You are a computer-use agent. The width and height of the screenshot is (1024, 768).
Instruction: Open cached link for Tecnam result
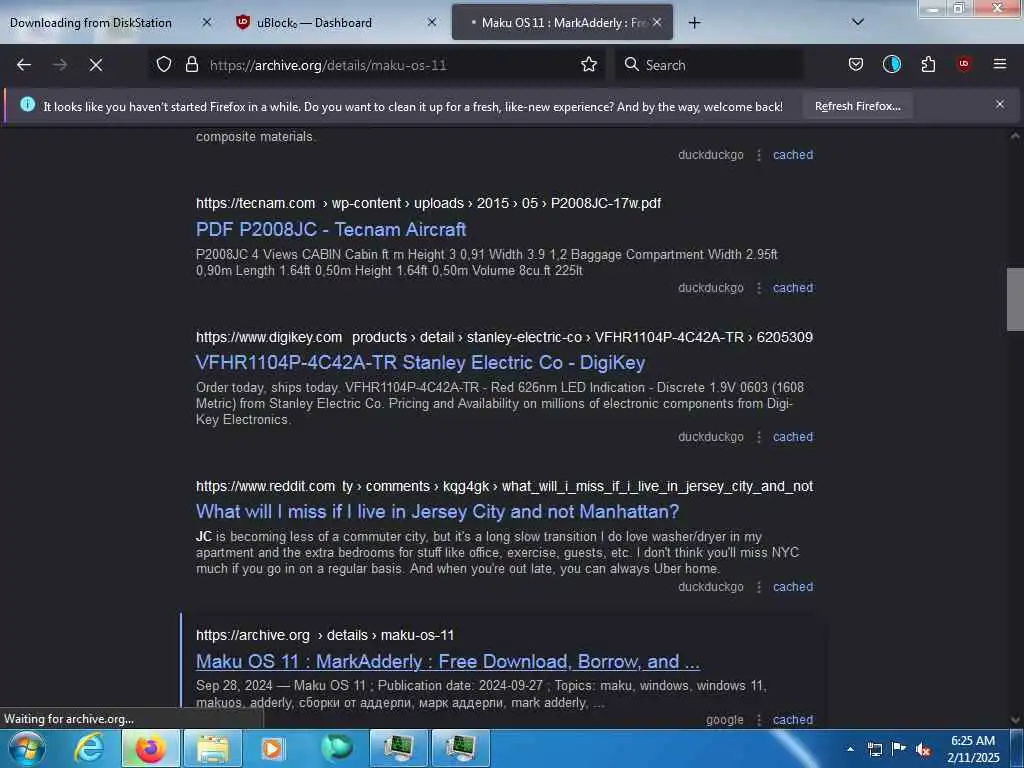(x=793, y=288)
